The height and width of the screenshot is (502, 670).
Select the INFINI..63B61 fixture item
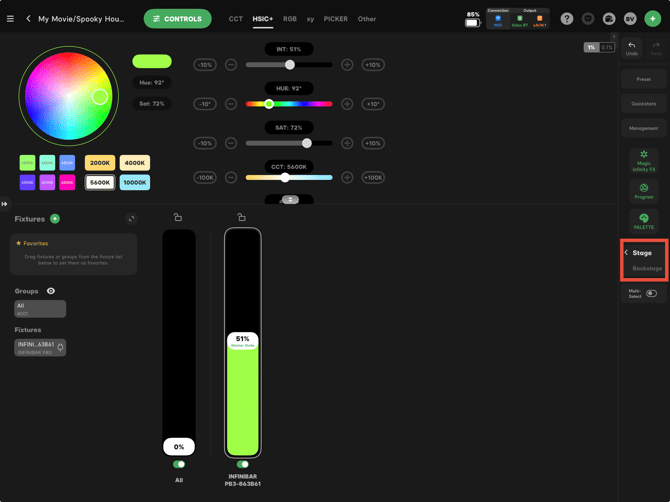[x=40, y=348]
